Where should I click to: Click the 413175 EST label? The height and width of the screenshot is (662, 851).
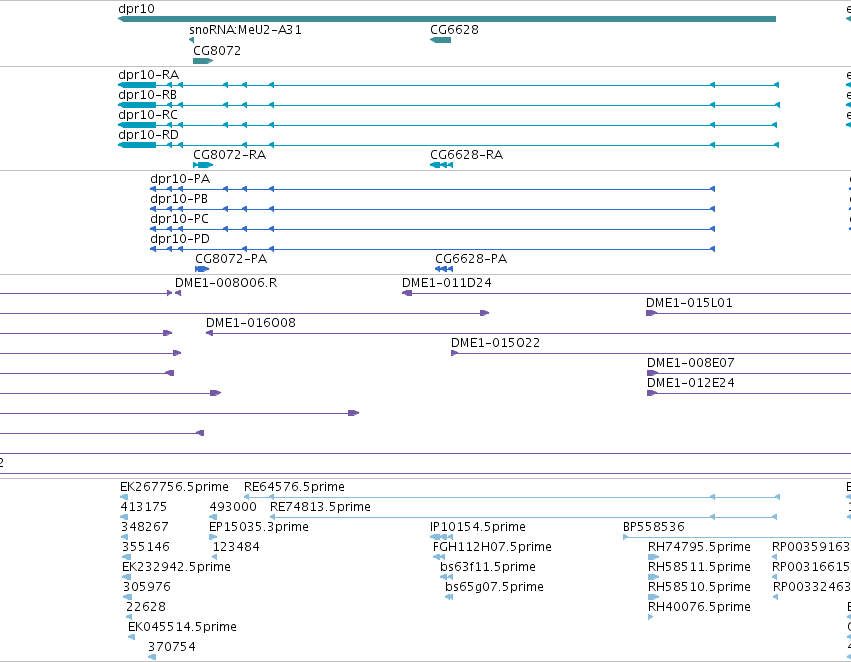pos(143,507)
